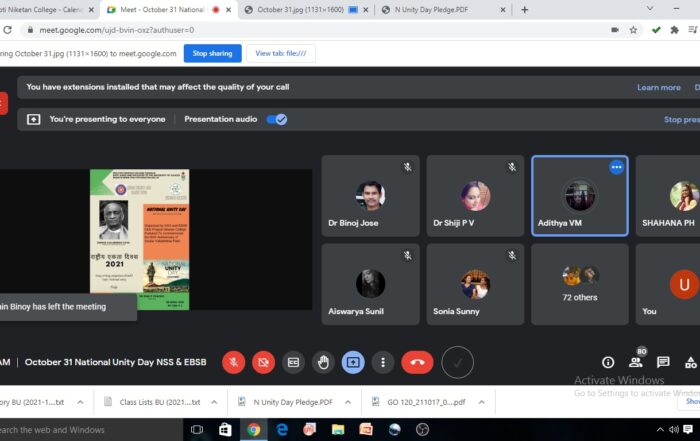
Task: Open a new browser tab
Action: pyautogui.click(x=525, y=10)
